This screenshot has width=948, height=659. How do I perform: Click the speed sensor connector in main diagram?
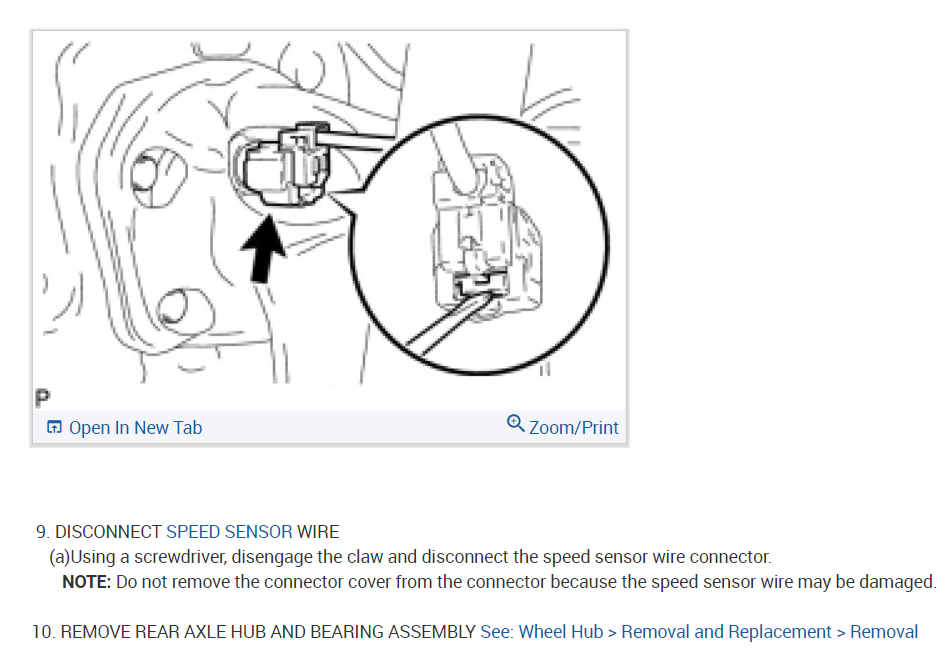(x=285, y=167)
